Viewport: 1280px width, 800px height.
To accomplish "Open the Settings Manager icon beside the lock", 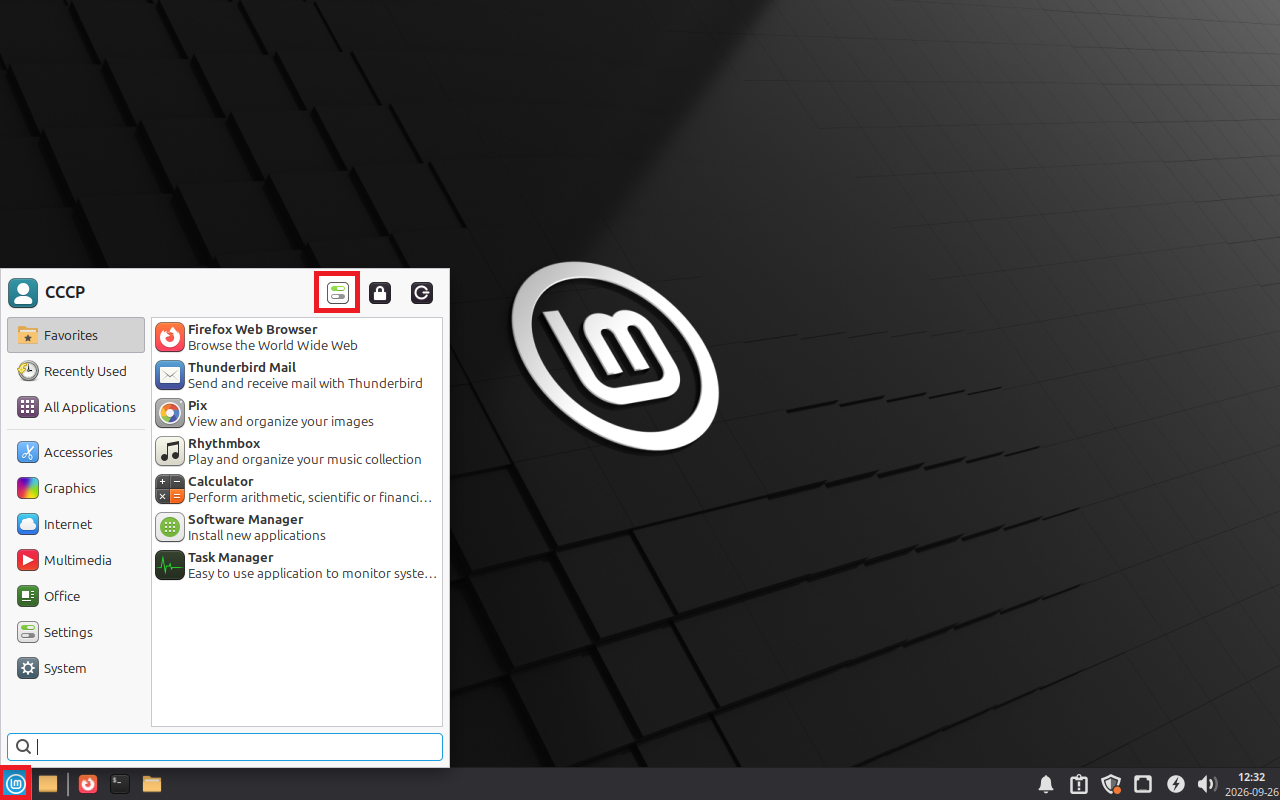I will click(x=338, y=293).
